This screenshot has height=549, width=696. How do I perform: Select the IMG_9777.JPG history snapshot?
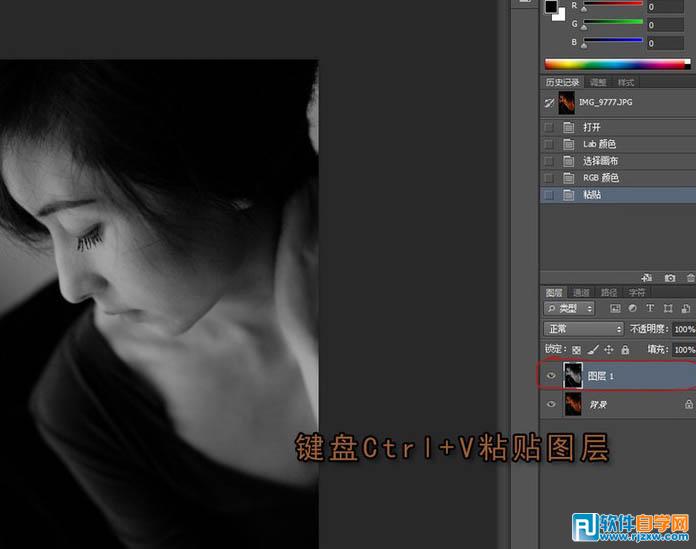[618, 103]
